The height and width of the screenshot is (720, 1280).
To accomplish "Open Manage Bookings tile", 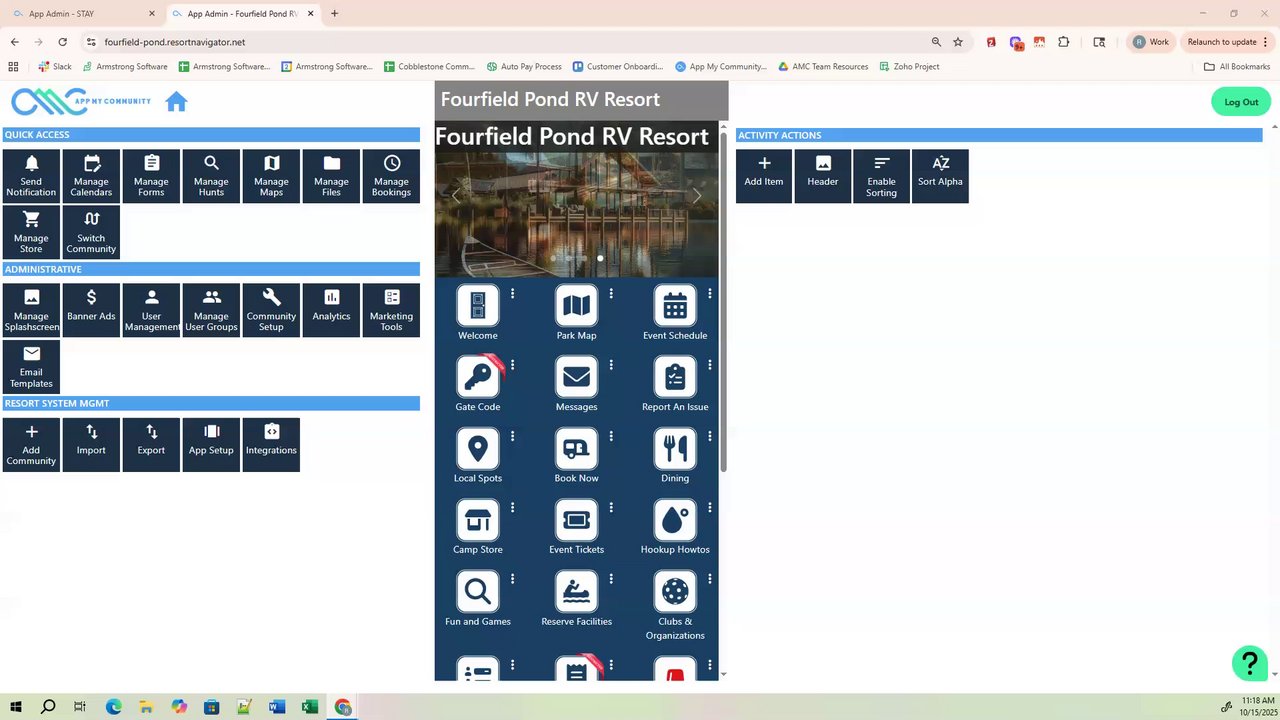I will (391, 176).
